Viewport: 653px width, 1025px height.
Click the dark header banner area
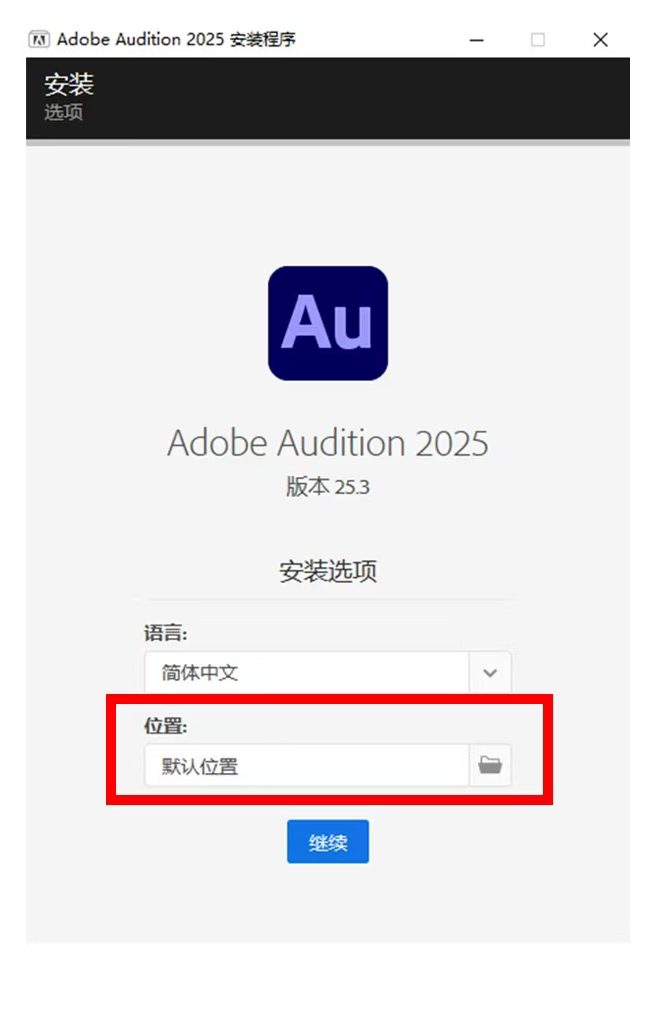[x=327, y=98]
